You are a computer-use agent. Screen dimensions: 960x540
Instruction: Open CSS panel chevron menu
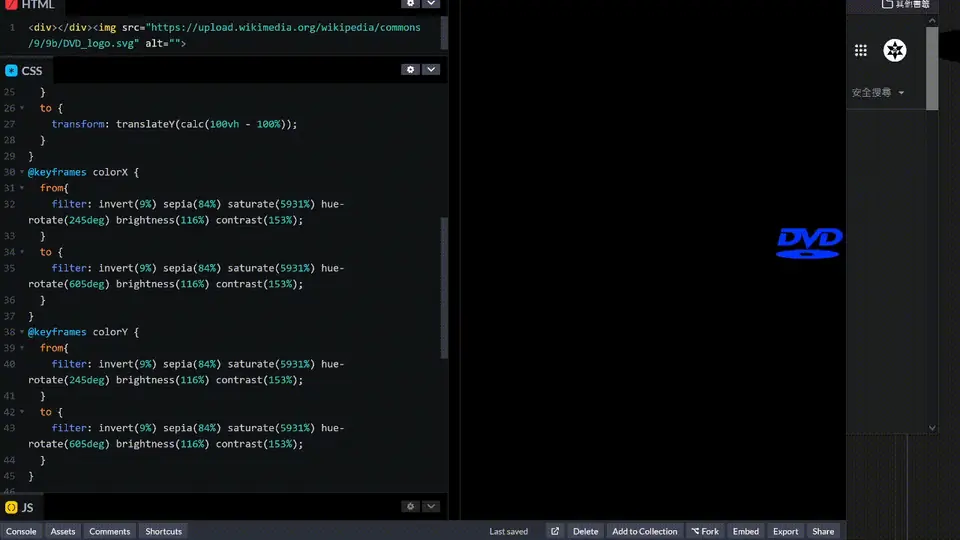[x=431, y=70]
